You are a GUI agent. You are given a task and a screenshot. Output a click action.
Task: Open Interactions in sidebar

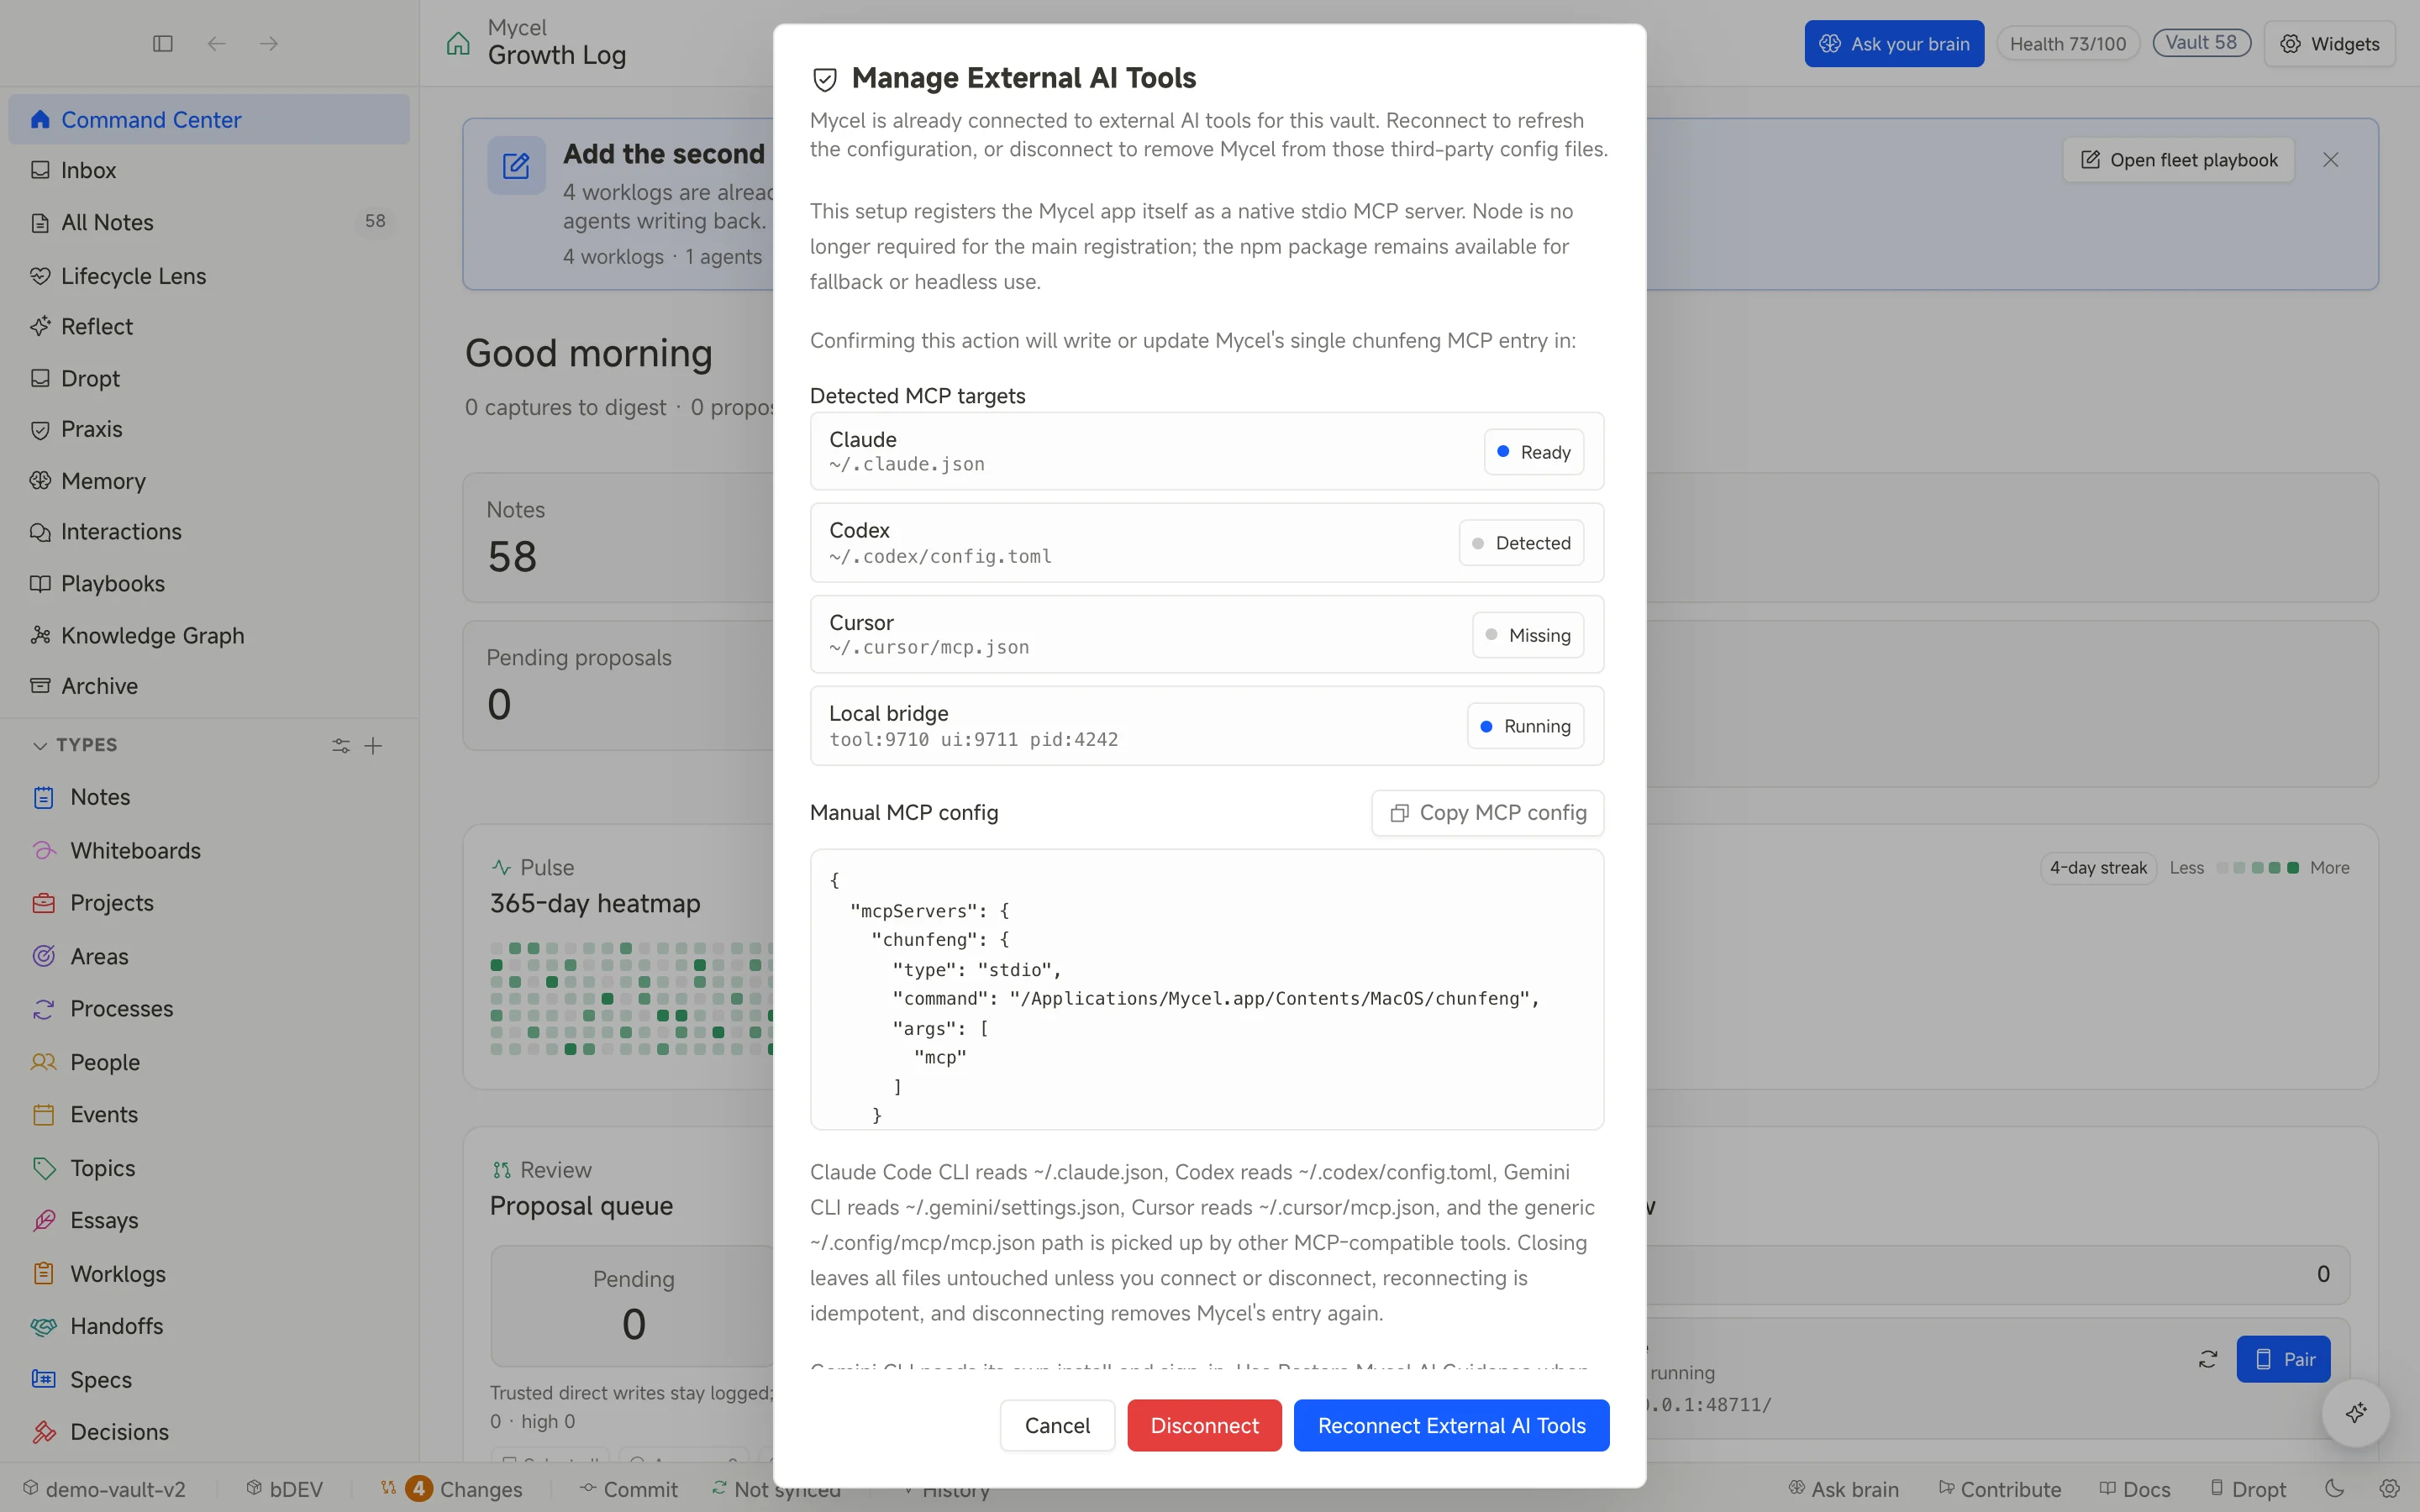209,532
